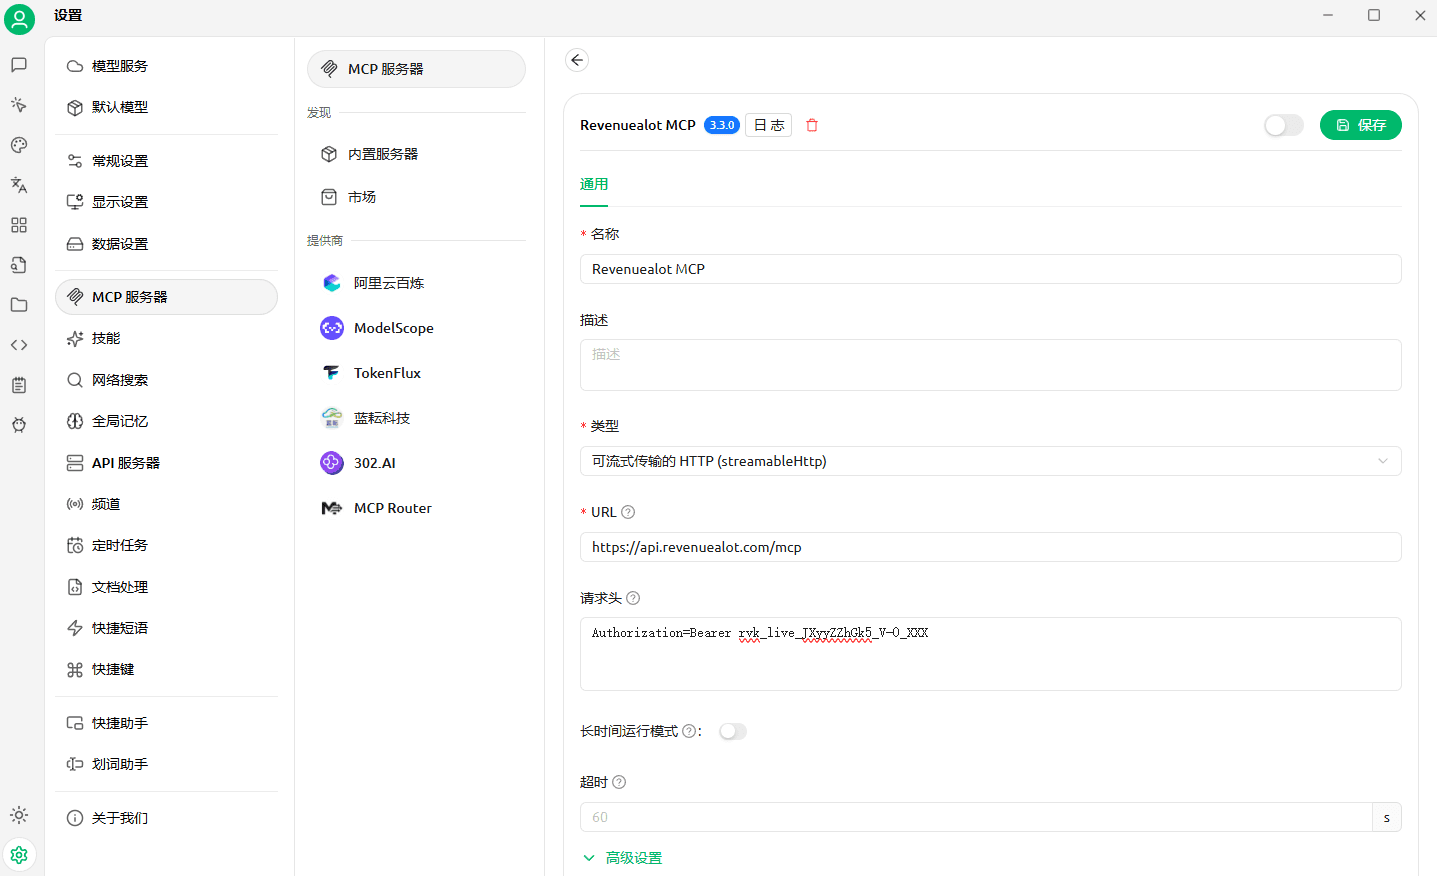Image resolution: width=1437 pixels, height=876 pixels.
Task: Select the 302.AI provider
Action: 416,463
